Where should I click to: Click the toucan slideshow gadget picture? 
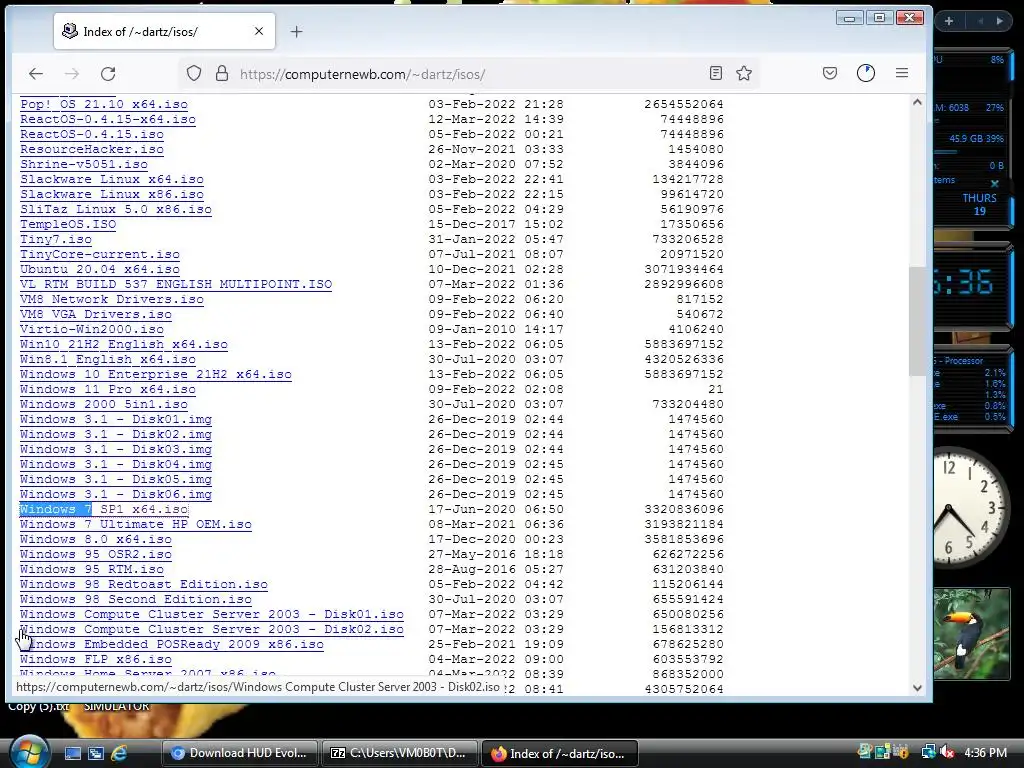coord(972,634)
